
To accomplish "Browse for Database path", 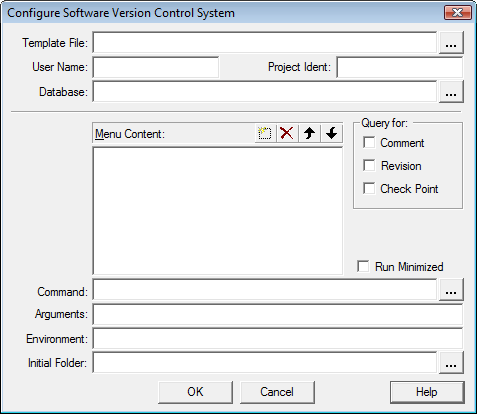I will [x=451, y=92].
